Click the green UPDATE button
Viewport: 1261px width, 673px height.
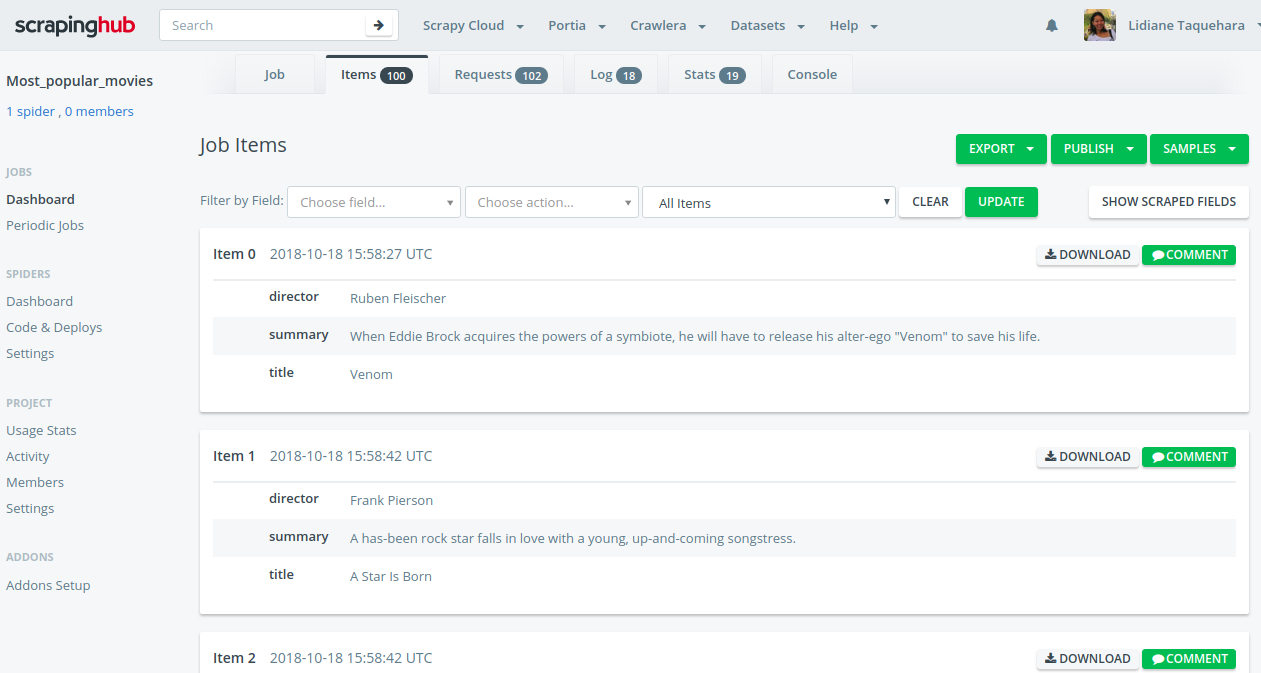(x=1001, y=202)
